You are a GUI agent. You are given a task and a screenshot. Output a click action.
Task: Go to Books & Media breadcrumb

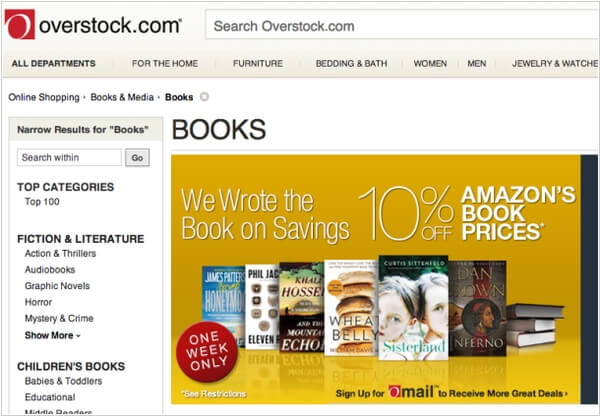coord(122,97)
